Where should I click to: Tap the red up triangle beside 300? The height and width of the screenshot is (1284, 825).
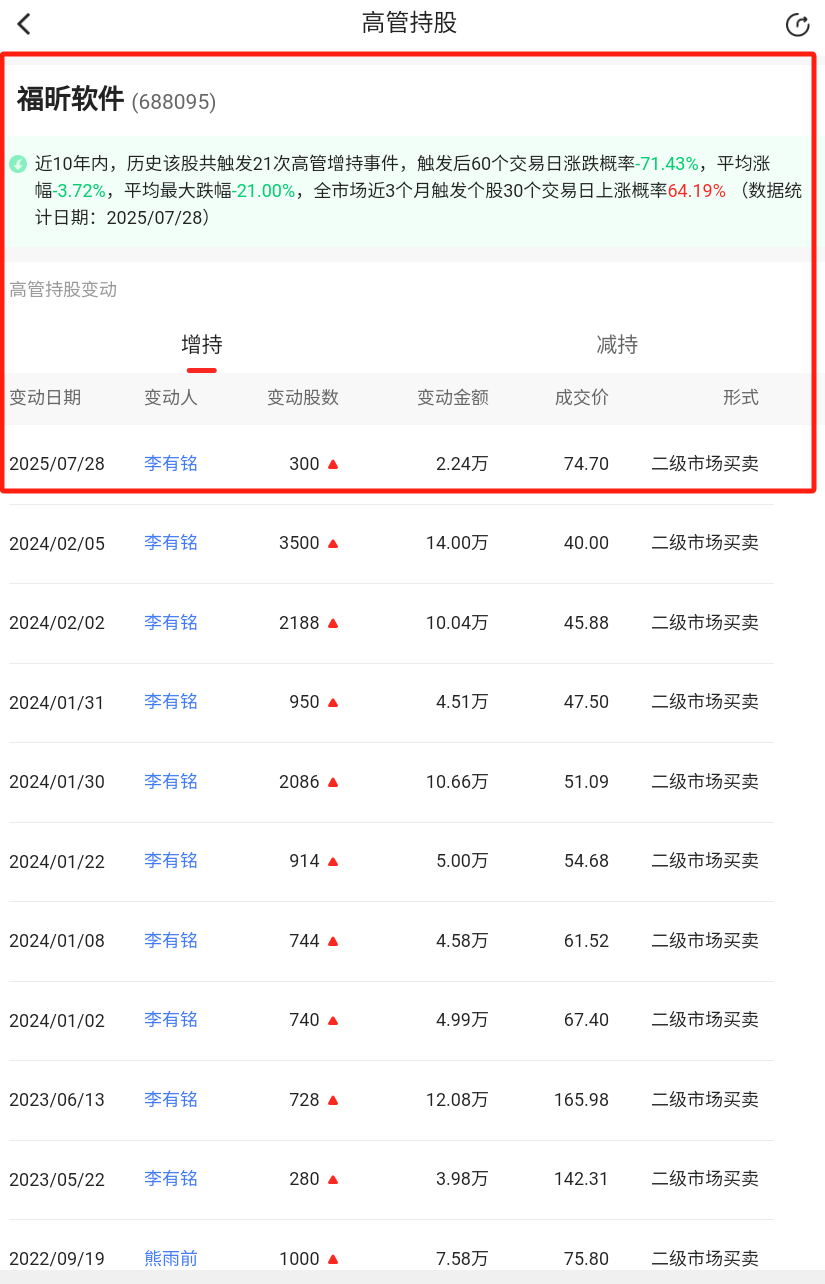pos(333,464)
